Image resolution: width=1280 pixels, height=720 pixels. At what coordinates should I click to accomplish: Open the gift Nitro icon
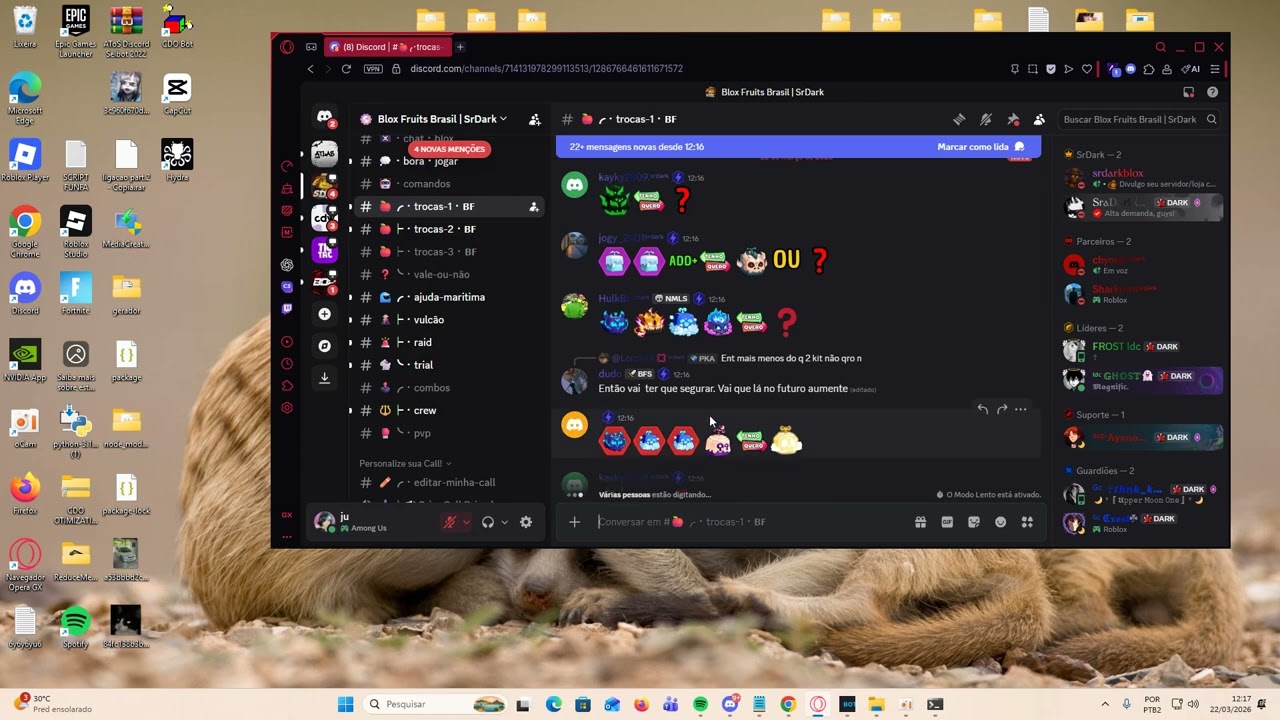pos(920,522)
